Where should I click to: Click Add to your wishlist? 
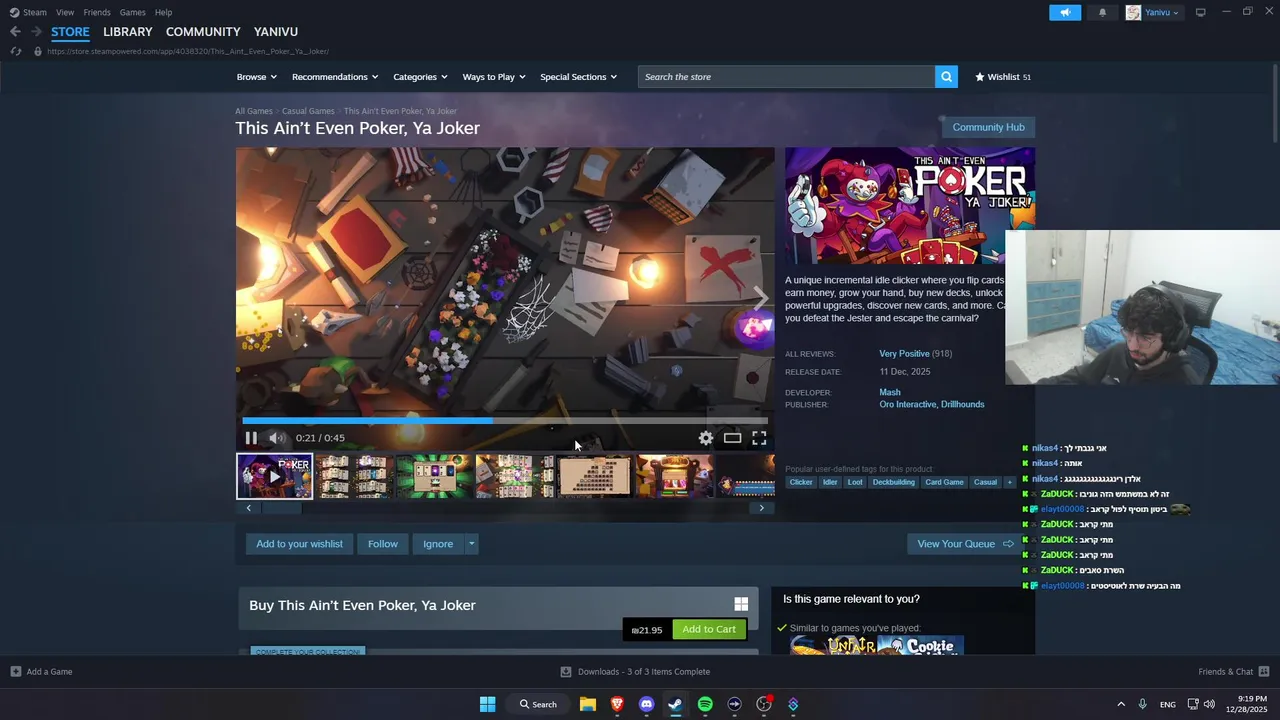[299, 544]
